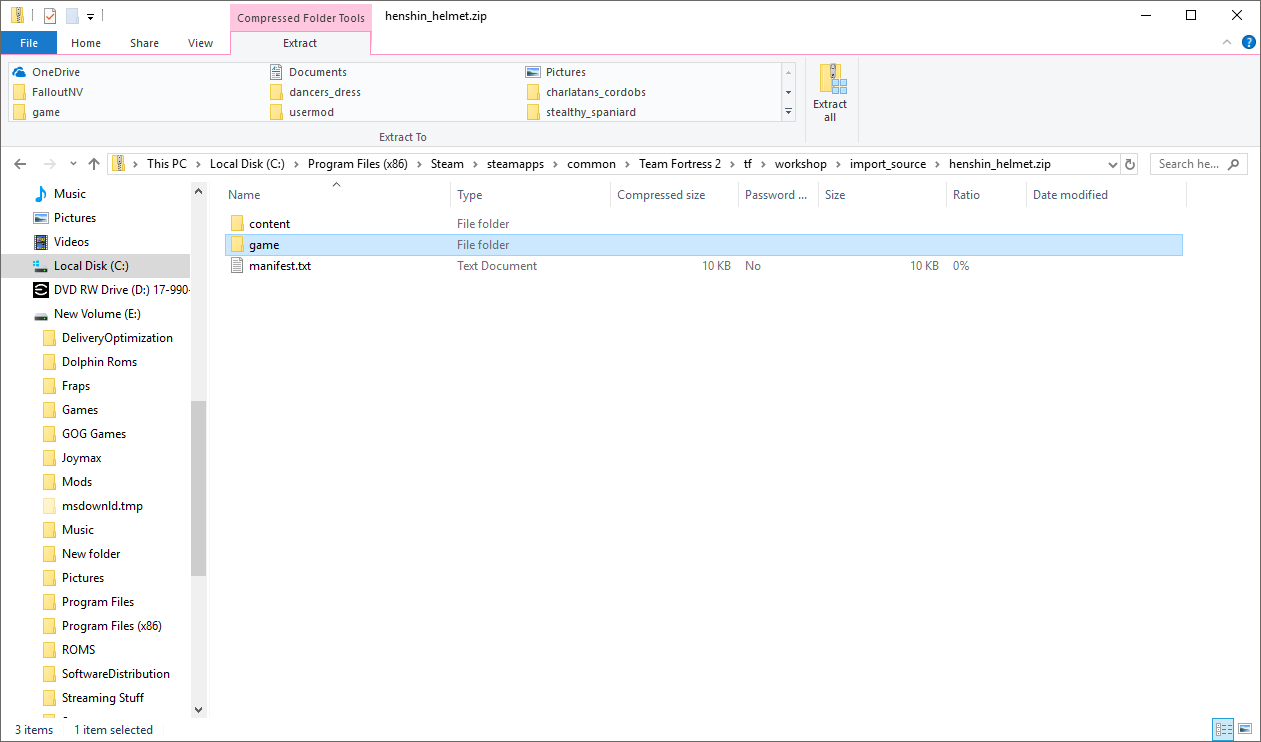Refresh the folder view
The image size is (1261, 742).
[1130, 164]
